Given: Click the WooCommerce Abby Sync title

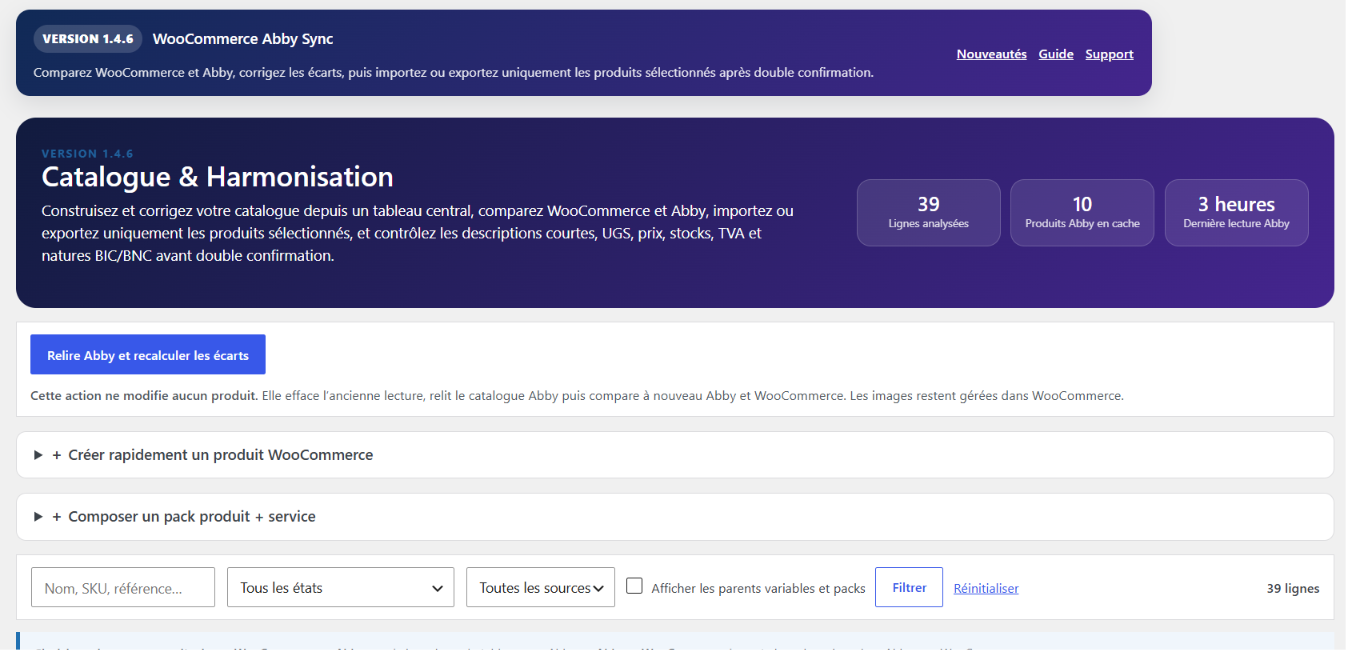Looking at the screenshot, I should point(243,39).
